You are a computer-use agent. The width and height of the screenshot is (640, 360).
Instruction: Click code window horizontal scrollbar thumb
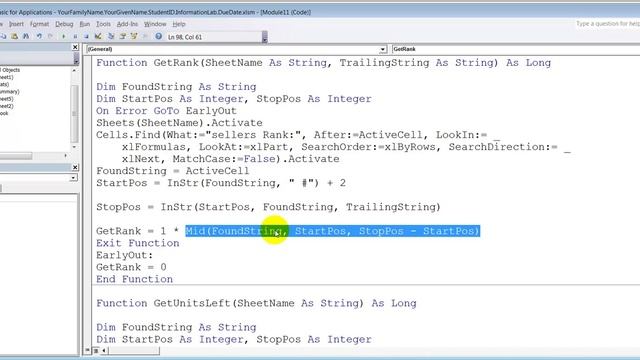pos(134,350)
